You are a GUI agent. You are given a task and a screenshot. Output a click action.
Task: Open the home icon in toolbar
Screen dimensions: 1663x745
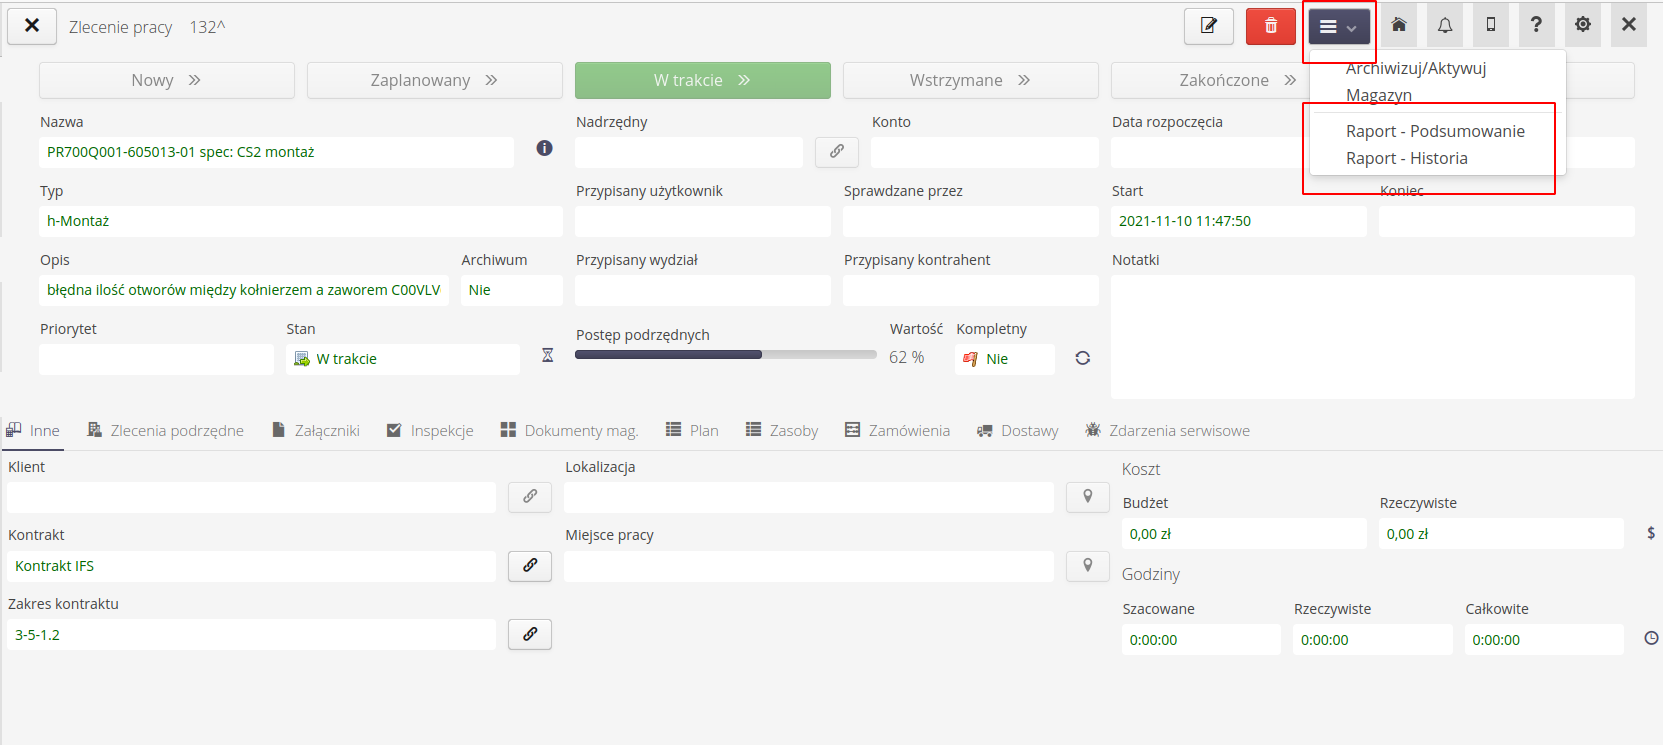coord(1399,25)
